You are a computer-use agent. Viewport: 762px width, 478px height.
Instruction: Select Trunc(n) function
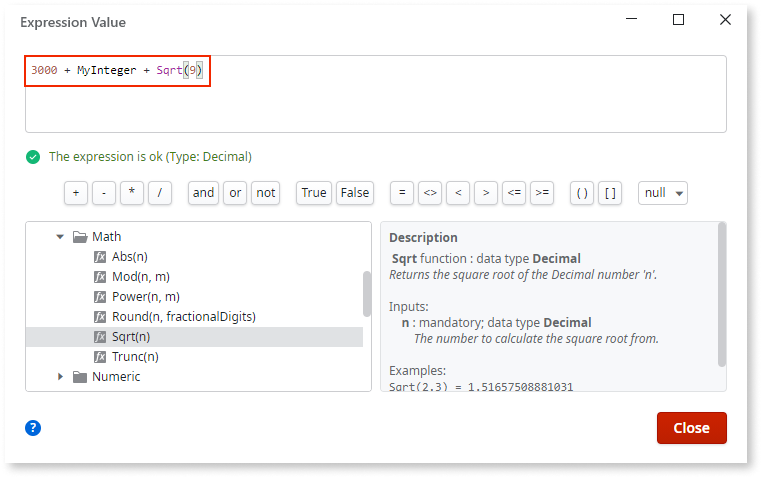click(135, 357)
